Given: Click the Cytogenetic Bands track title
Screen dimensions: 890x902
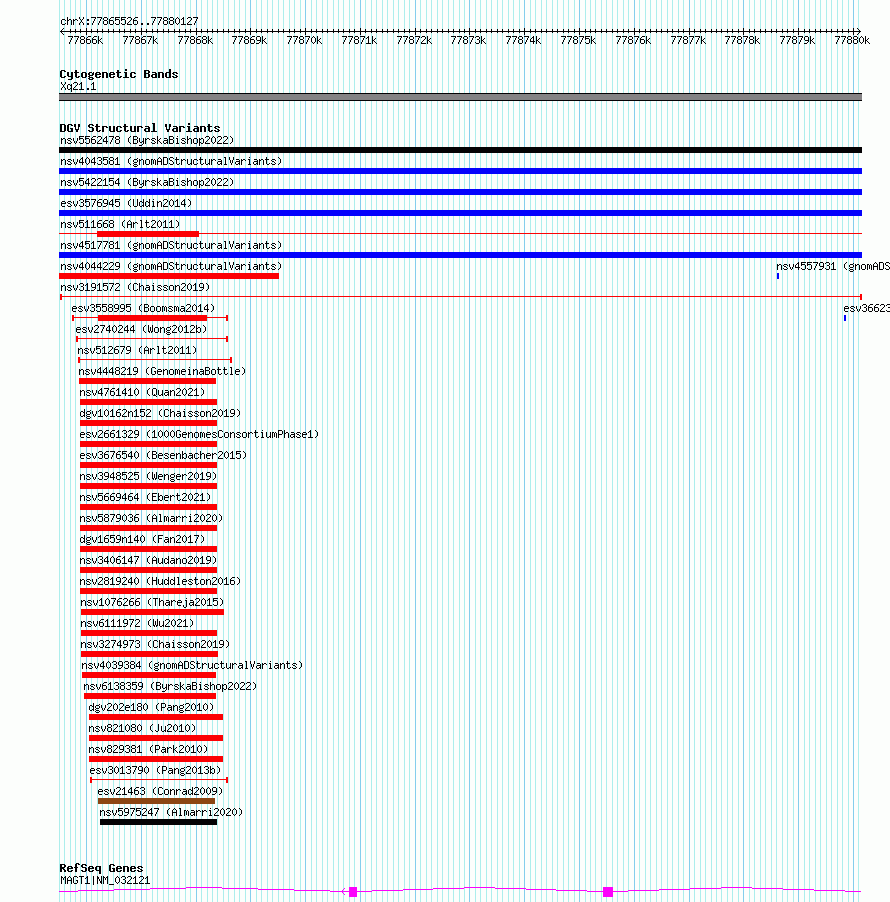Looking at the screenshot, I should tap(119, 74).
